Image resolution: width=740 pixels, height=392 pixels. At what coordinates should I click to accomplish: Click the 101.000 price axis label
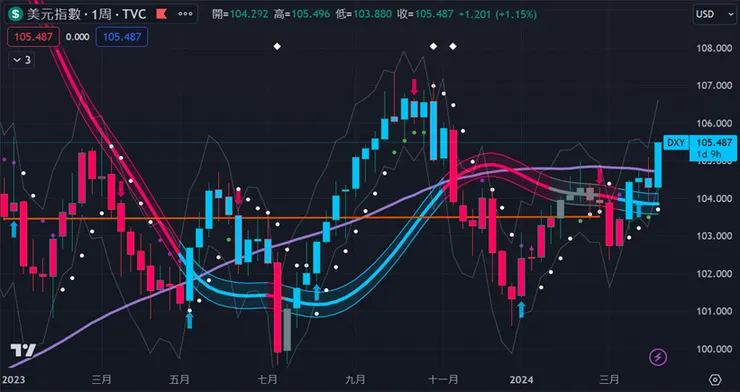[x=714, y=311]
